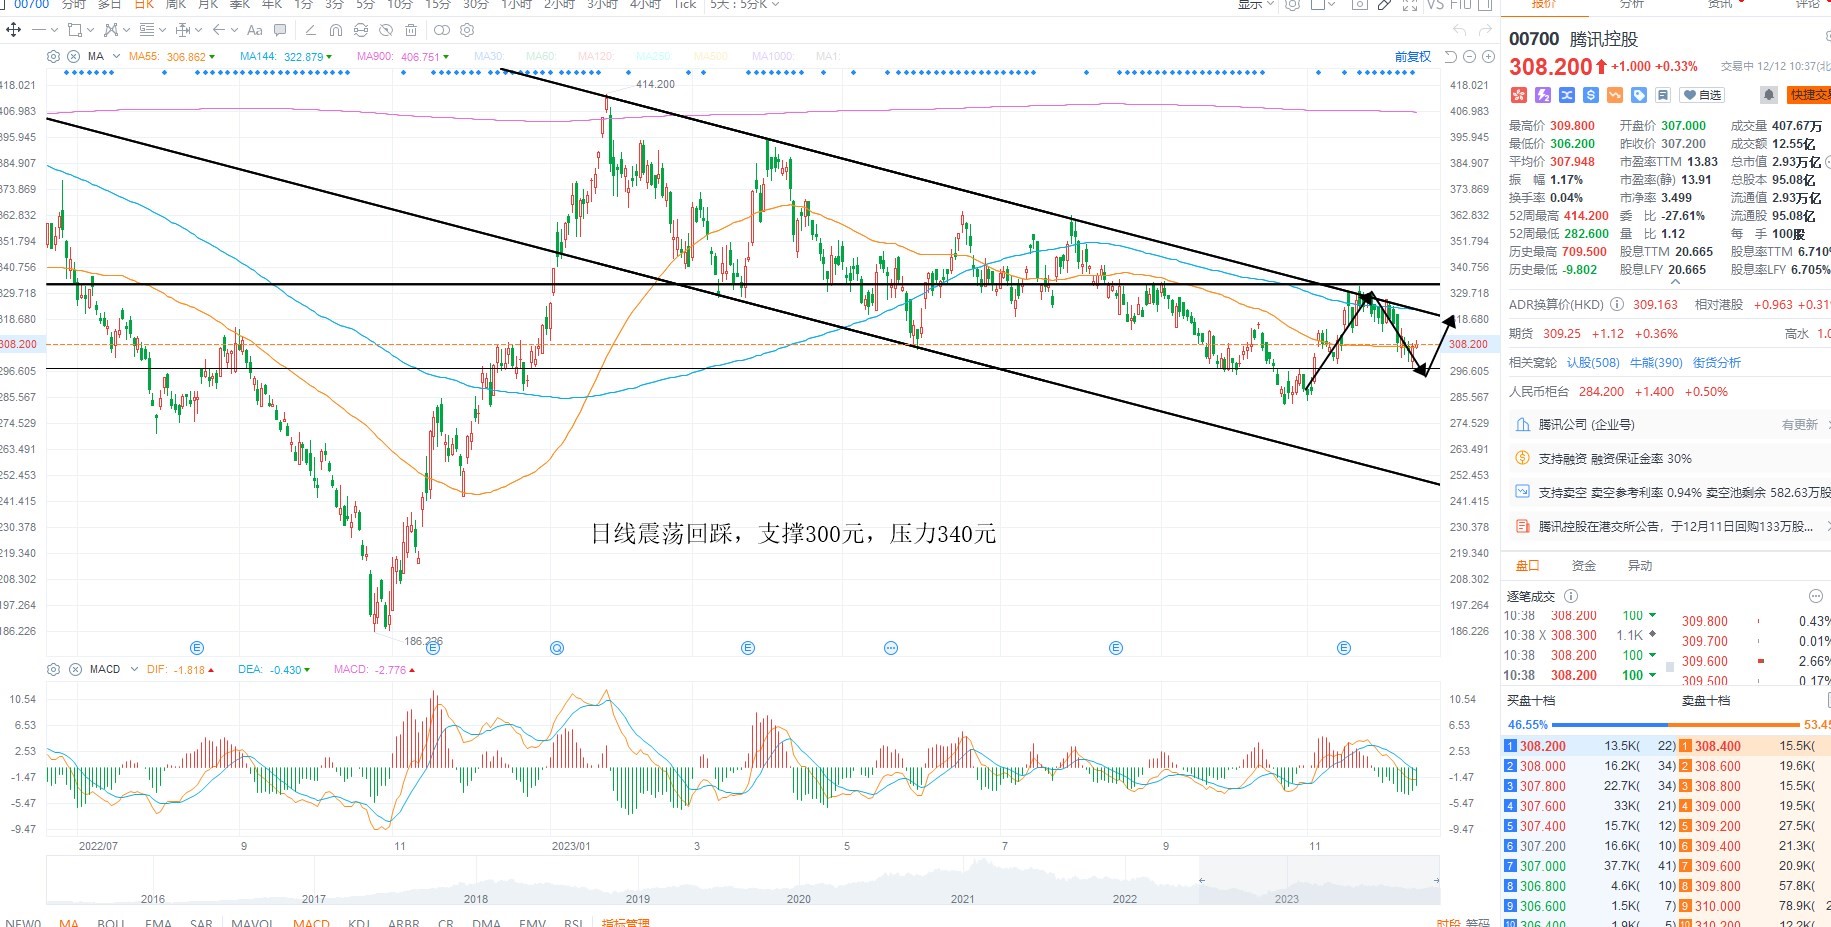The height and width of the screenshot is (927, 1831).
Task: Expand the MA indicator dropdown
Action: 116,56
